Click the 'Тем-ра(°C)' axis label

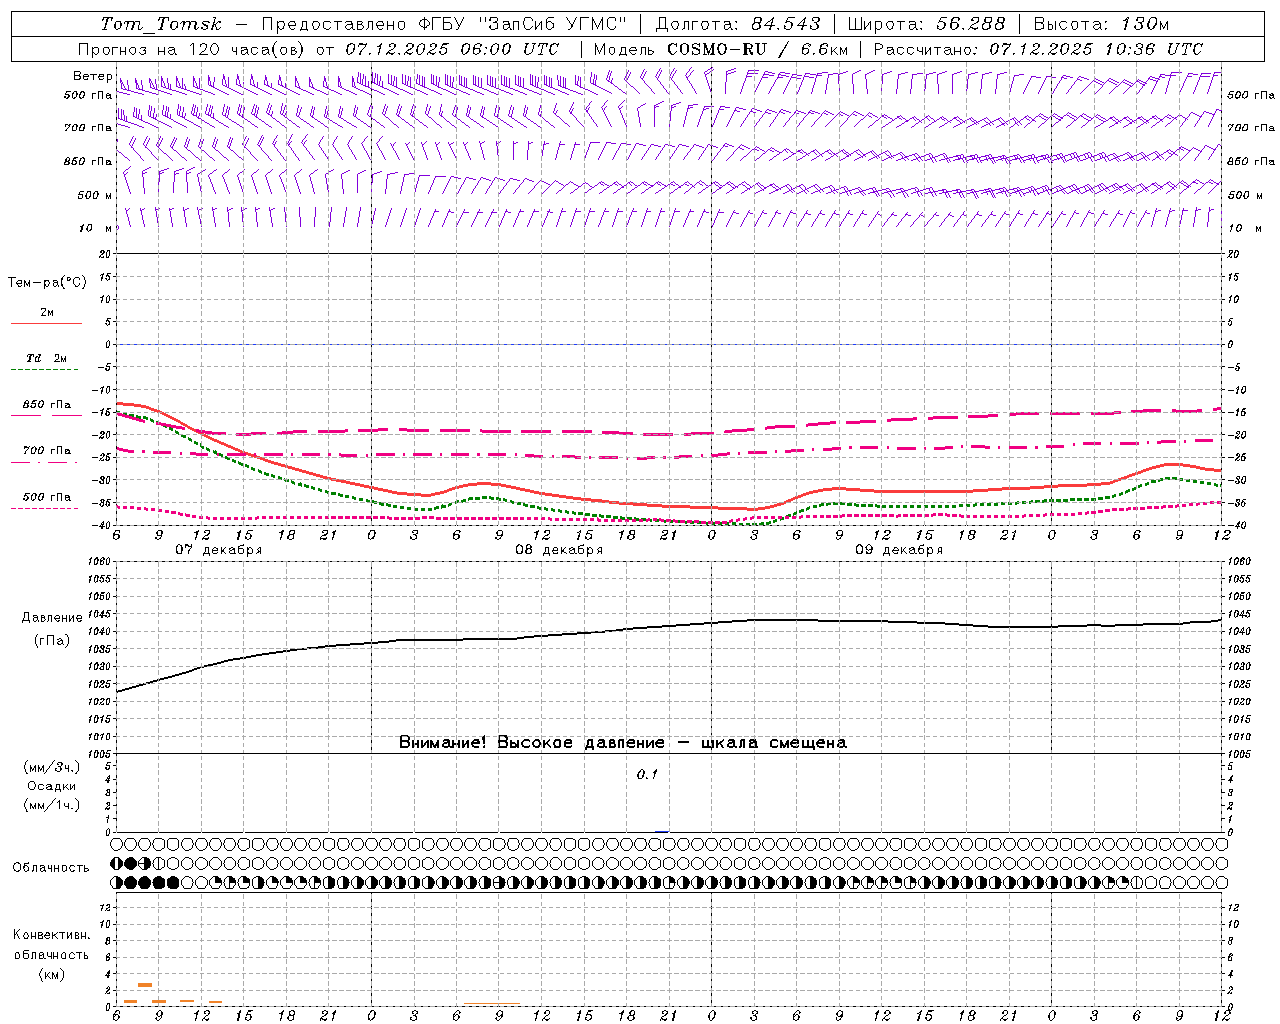point(47,283)
